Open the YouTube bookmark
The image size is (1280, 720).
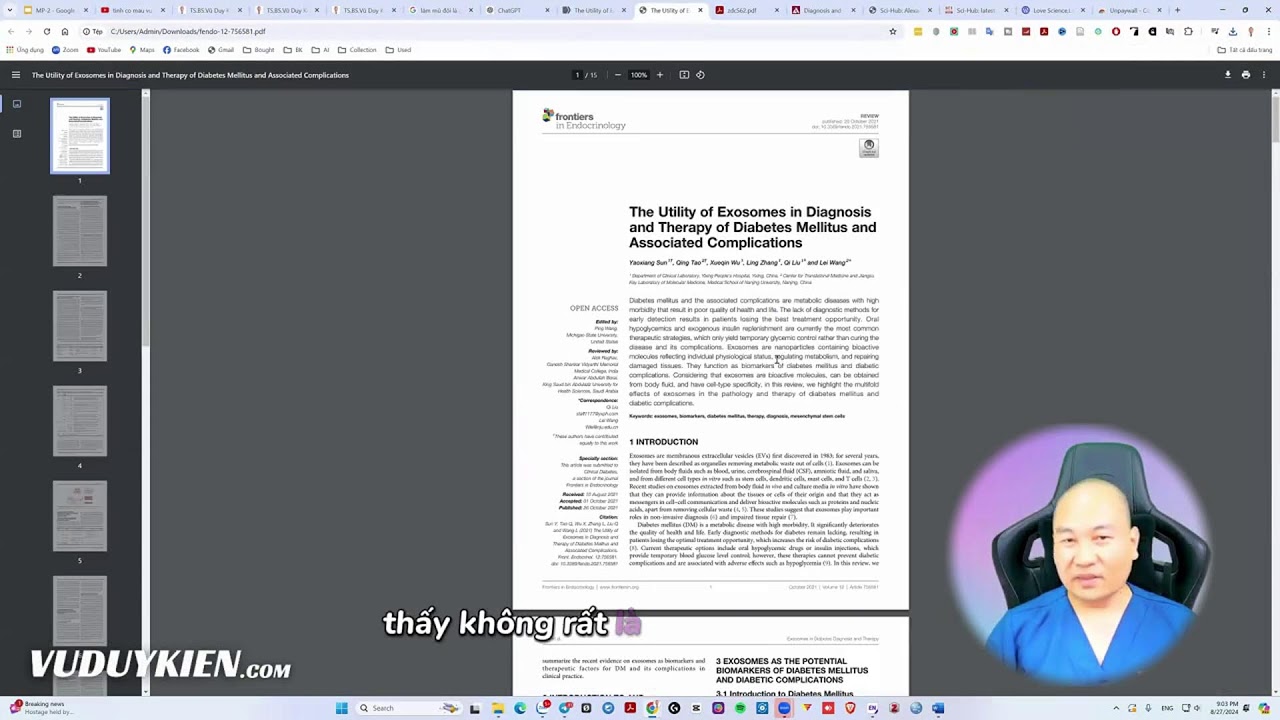click(x=104, y=50)
